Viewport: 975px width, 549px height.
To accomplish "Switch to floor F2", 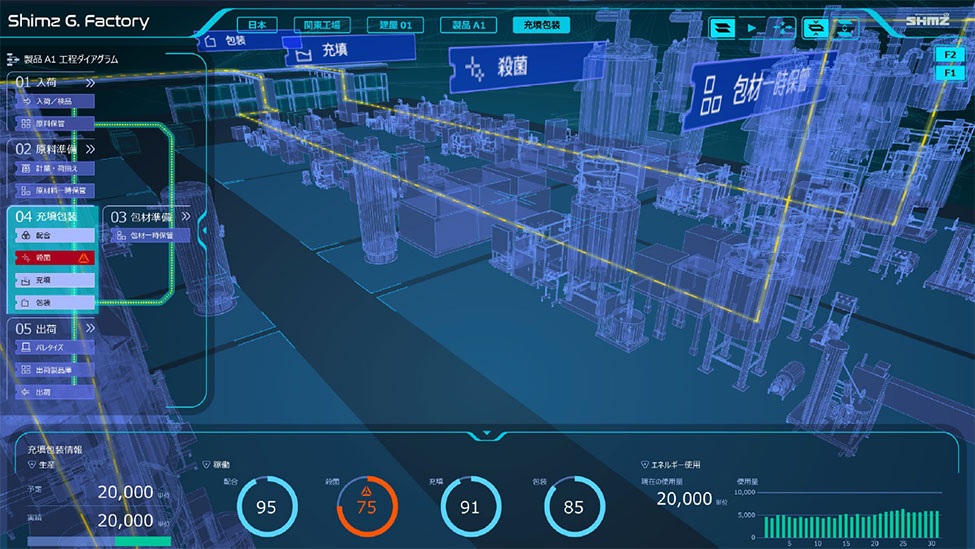I will (x=950, y=55).
